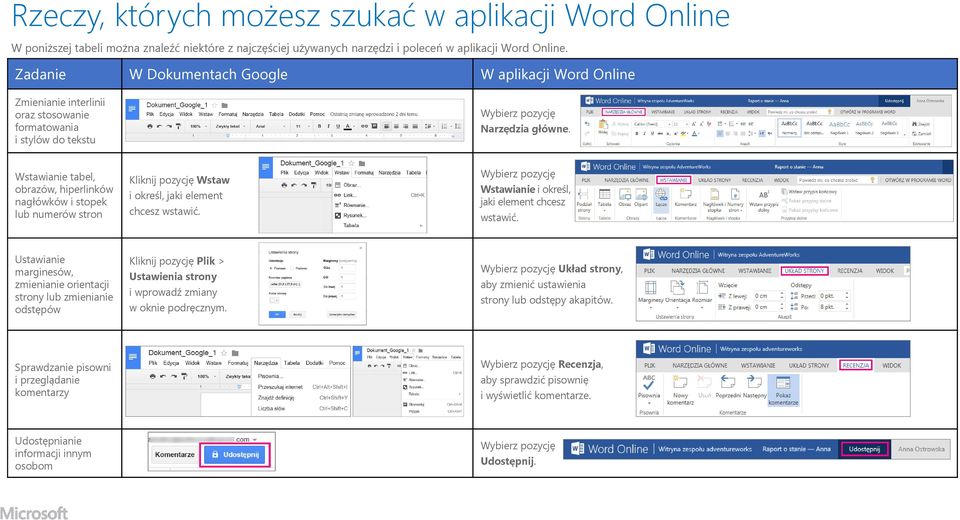Click the Wstaw przypis dolny icon
Viewport: 960px width, 520px height.
[x=763, y=195]
